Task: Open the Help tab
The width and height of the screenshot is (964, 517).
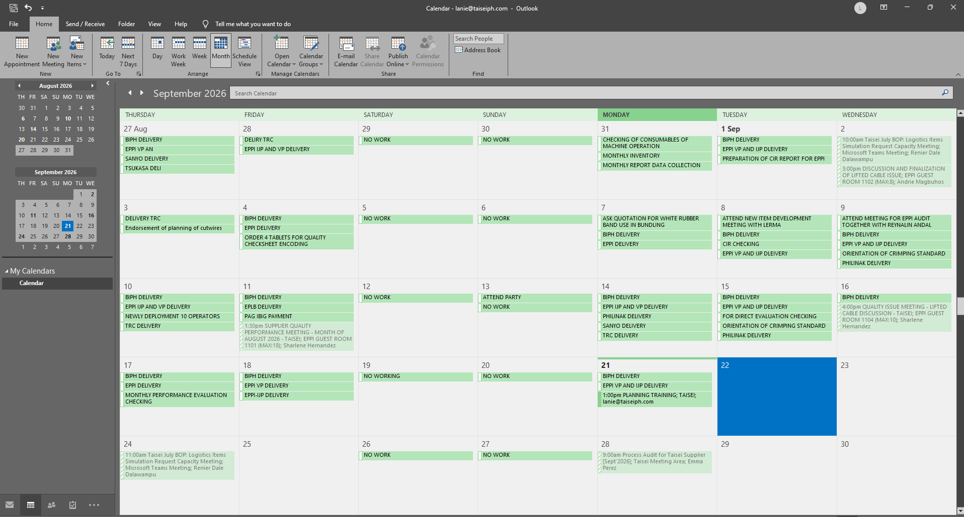Action: click(181, 24)
